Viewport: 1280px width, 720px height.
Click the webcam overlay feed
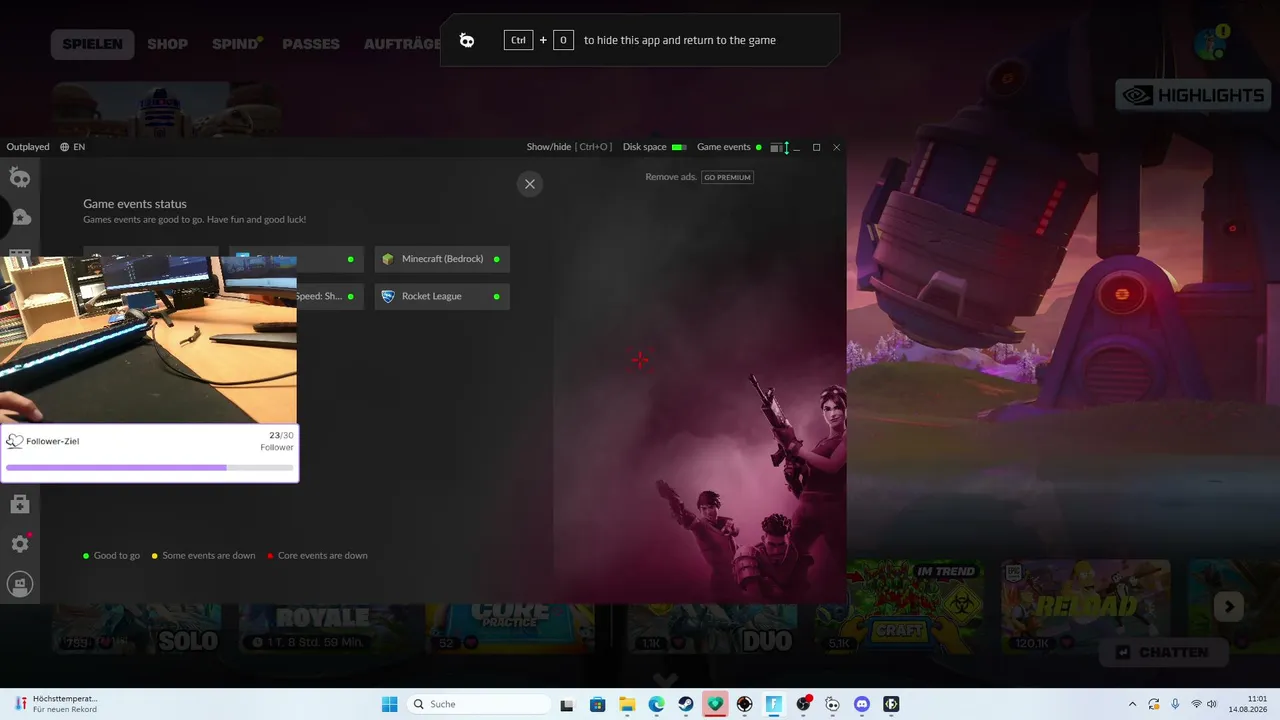pyautogui.click(x=148, y=340)
